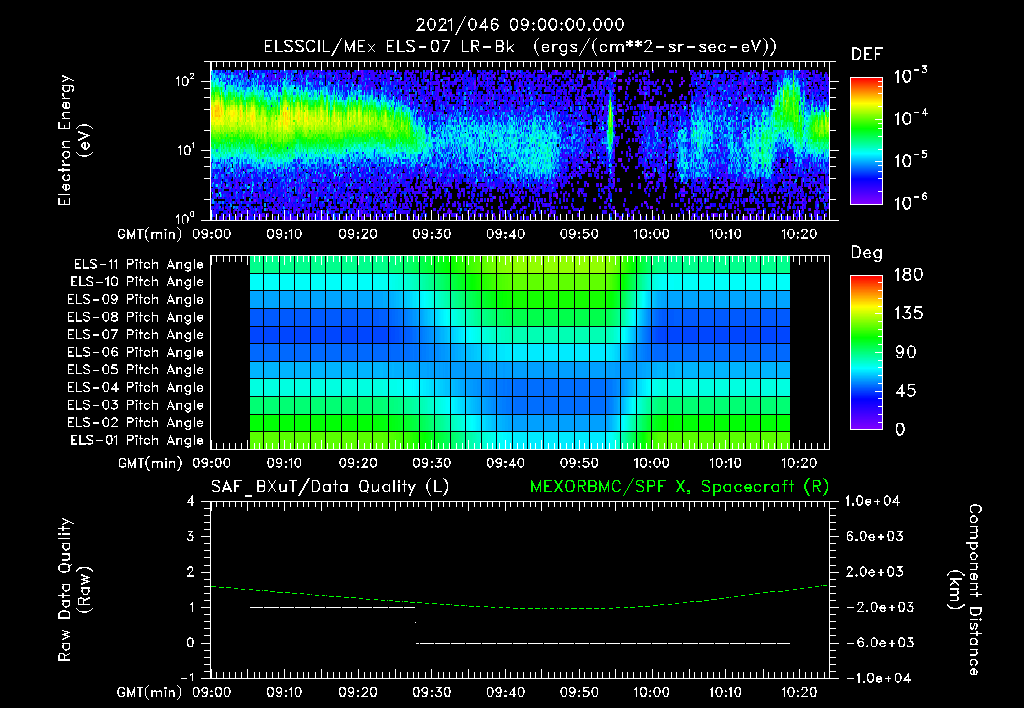Screen dimensions: 1024x708
Task: Click the '90' value on the Deg color scale
Action: click(906, 352)
